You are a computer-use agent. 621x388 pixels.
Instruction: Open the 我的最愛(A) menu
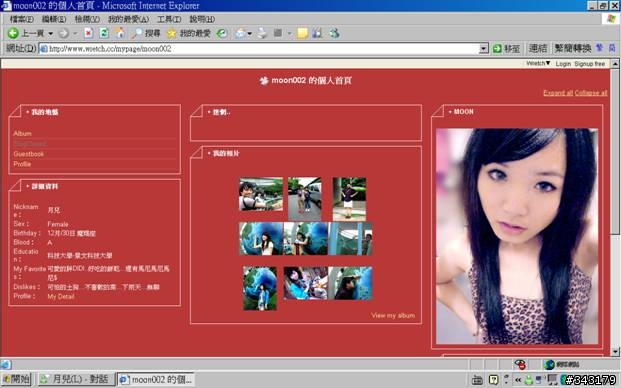pos(128,19)
